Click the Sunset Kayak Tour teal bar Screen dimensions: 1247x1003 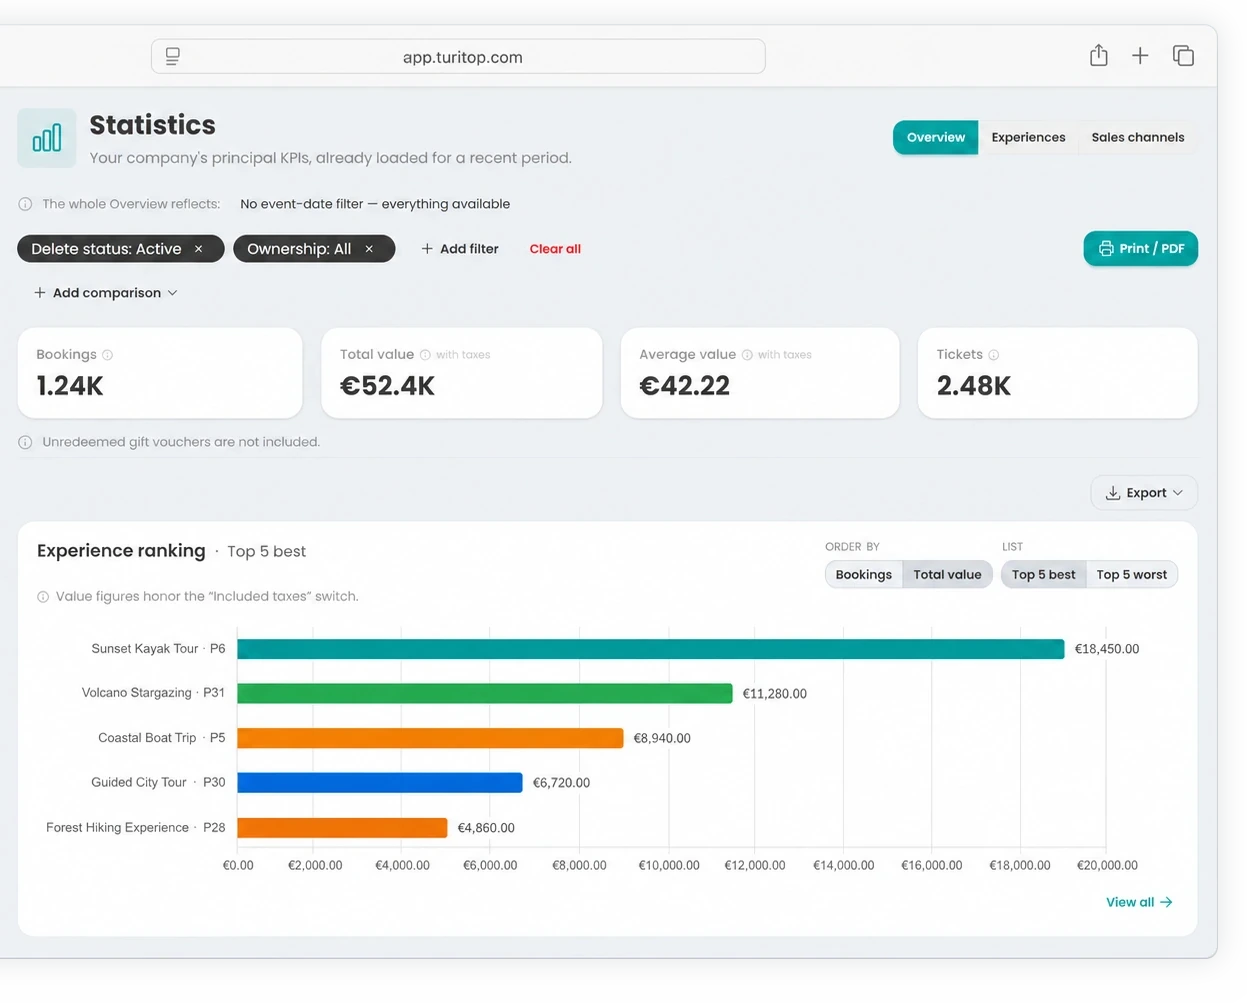click(x=651, y=649)
